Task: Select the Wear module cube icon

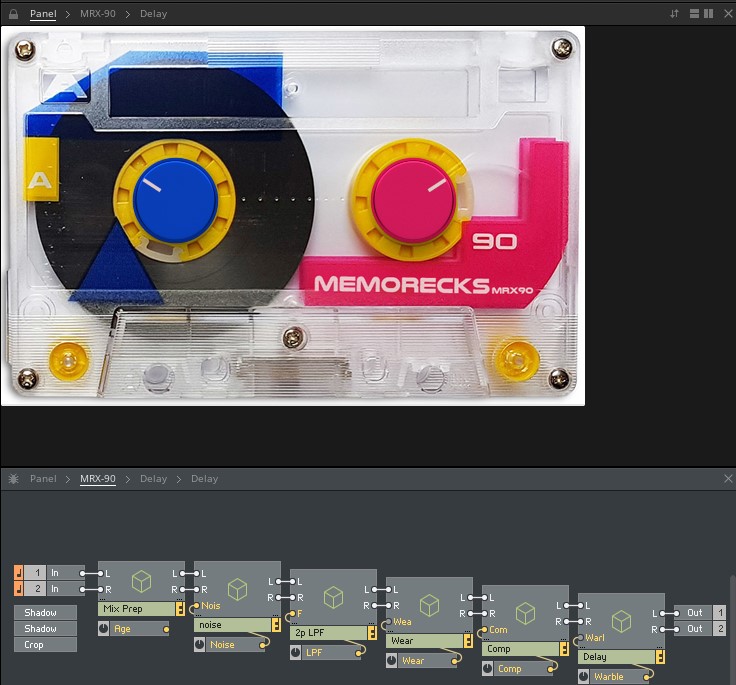Action: click(x=429, y=605)
